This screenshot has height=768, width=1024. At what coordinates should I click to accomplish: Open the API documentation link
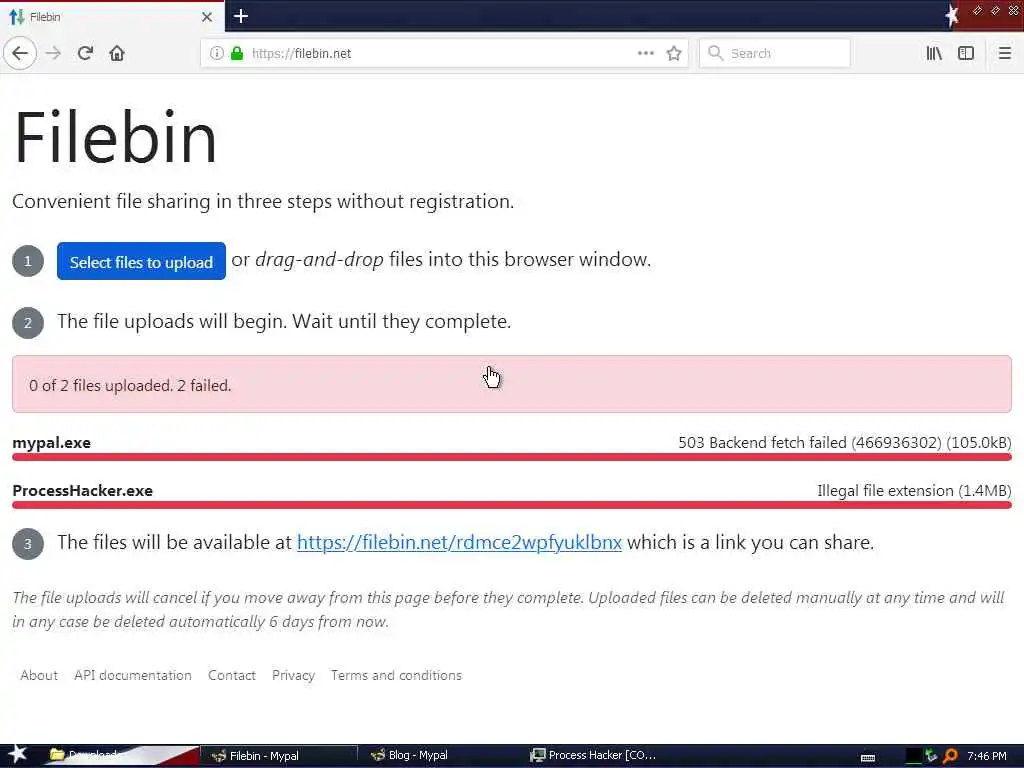pyautogui.click(x=133, y=675)
